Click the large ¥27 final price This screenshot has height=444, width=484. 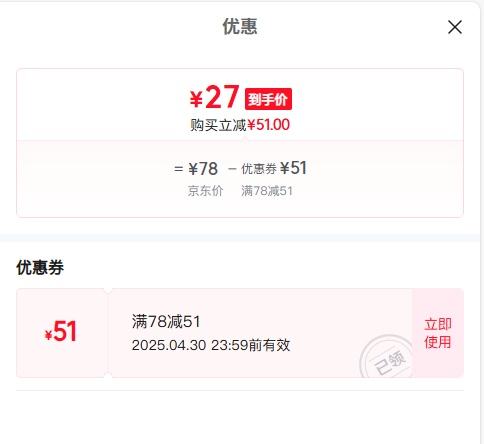214,97
